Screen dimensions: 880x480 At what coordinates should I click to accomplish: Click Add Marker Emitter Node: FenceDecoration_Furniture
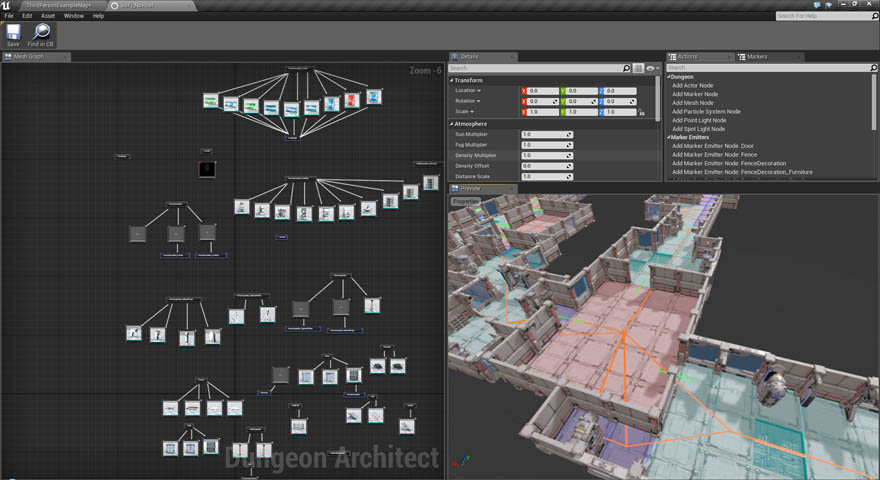(x=742, y=172)
